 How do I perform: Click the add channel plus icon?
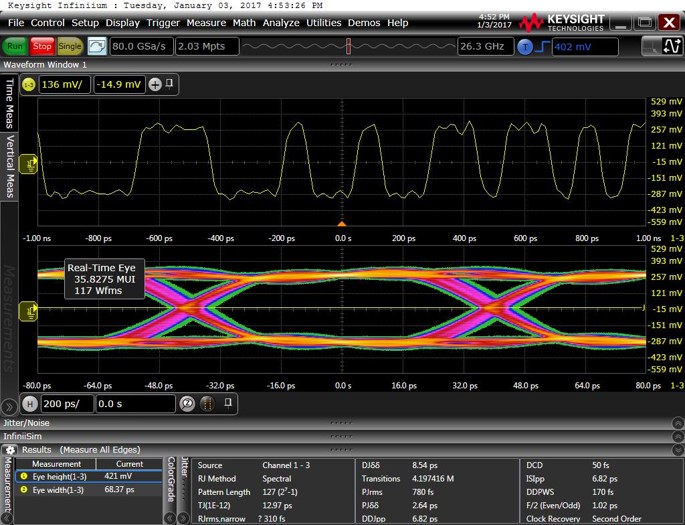155,85
